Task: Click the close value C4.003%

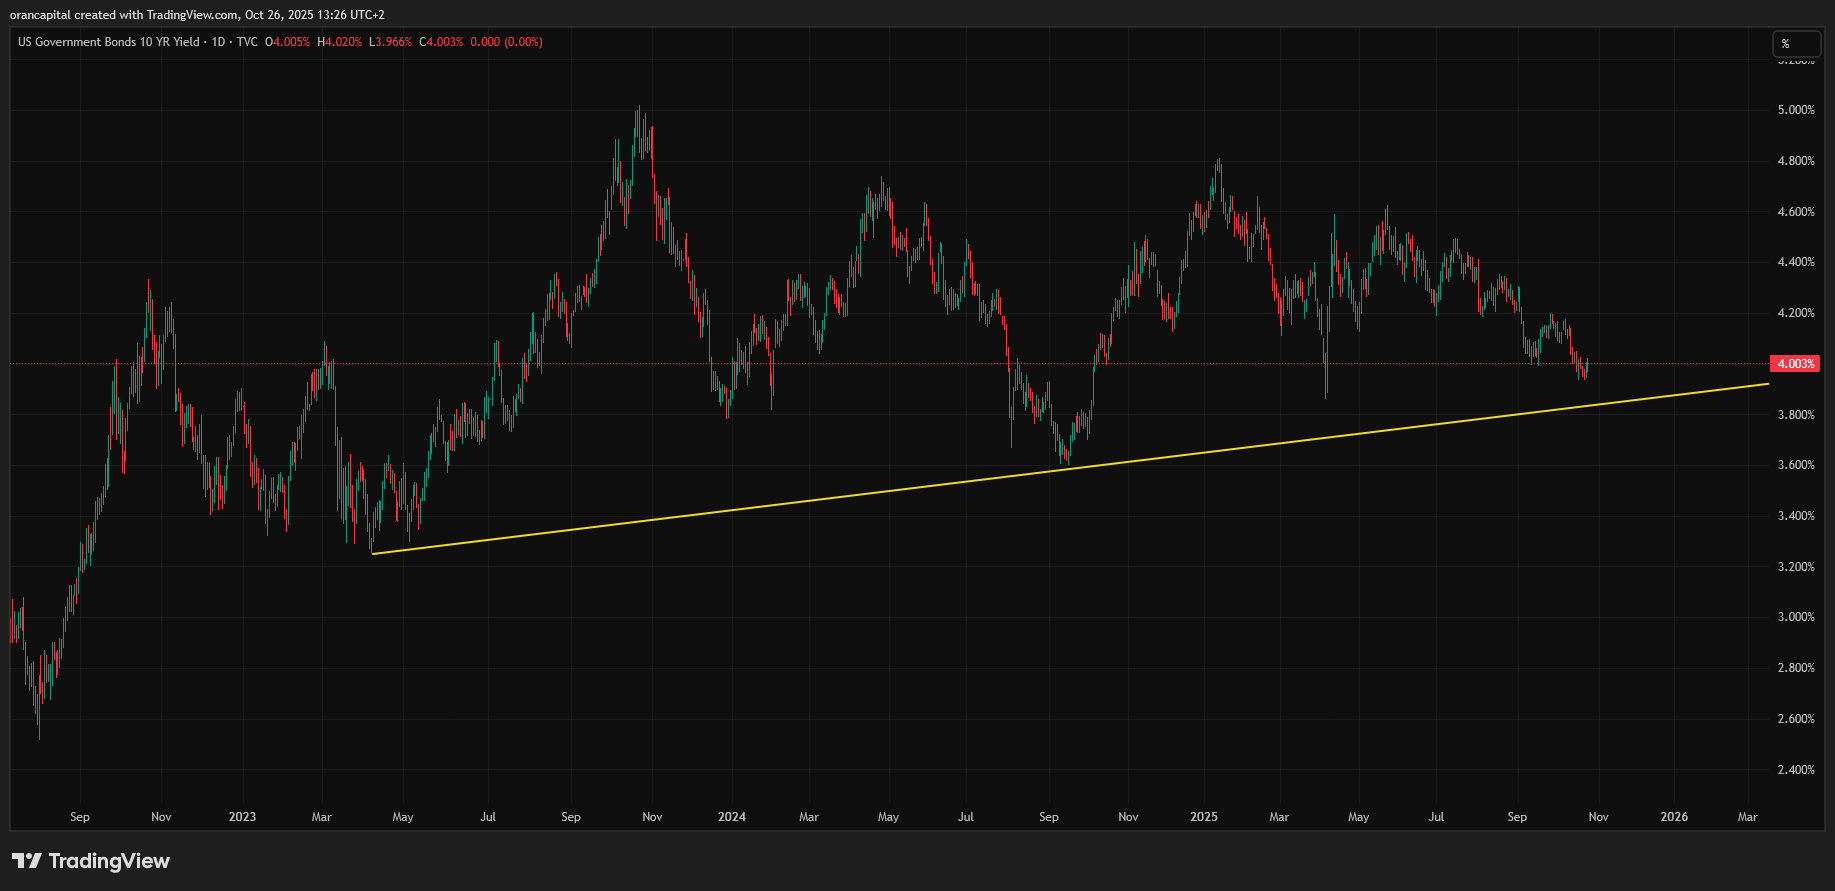Action: [442, 42]
